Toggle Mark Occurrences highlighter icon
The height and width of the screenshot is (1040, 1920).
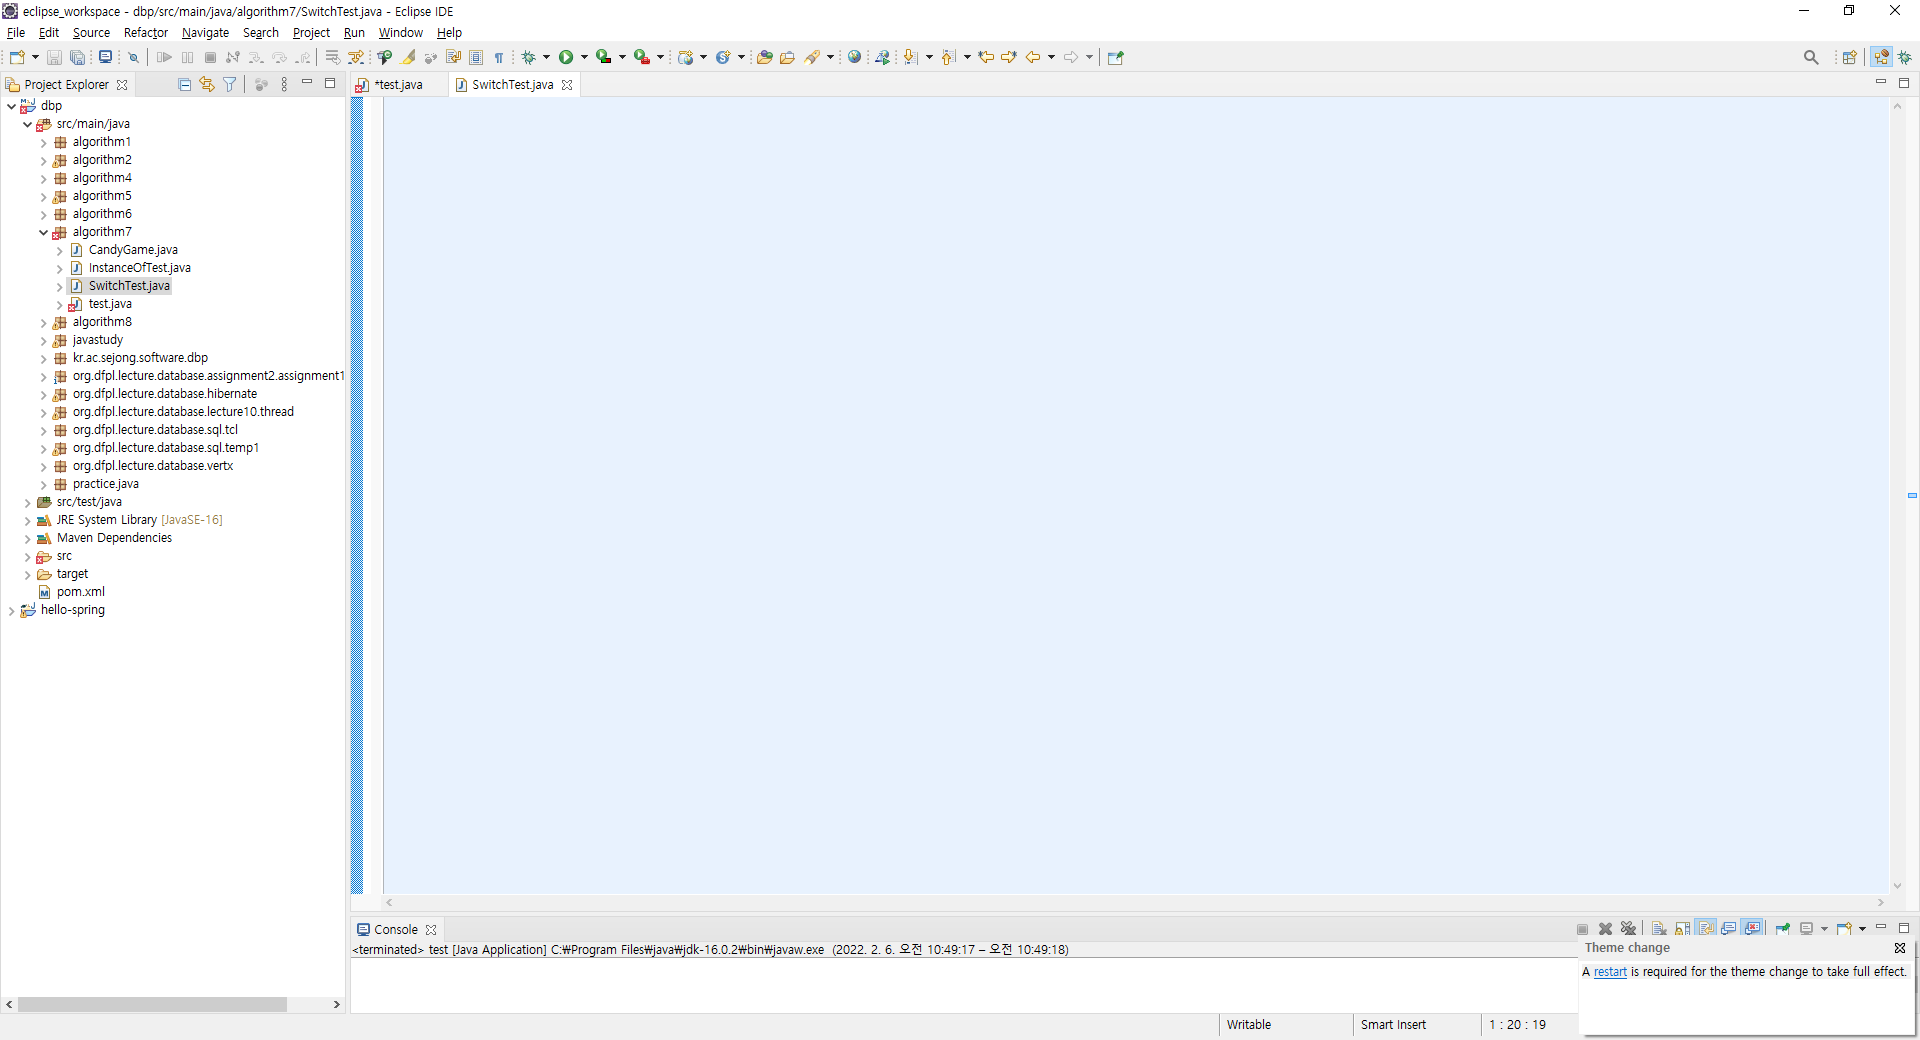pyautogui.click(x=409, y=57)
